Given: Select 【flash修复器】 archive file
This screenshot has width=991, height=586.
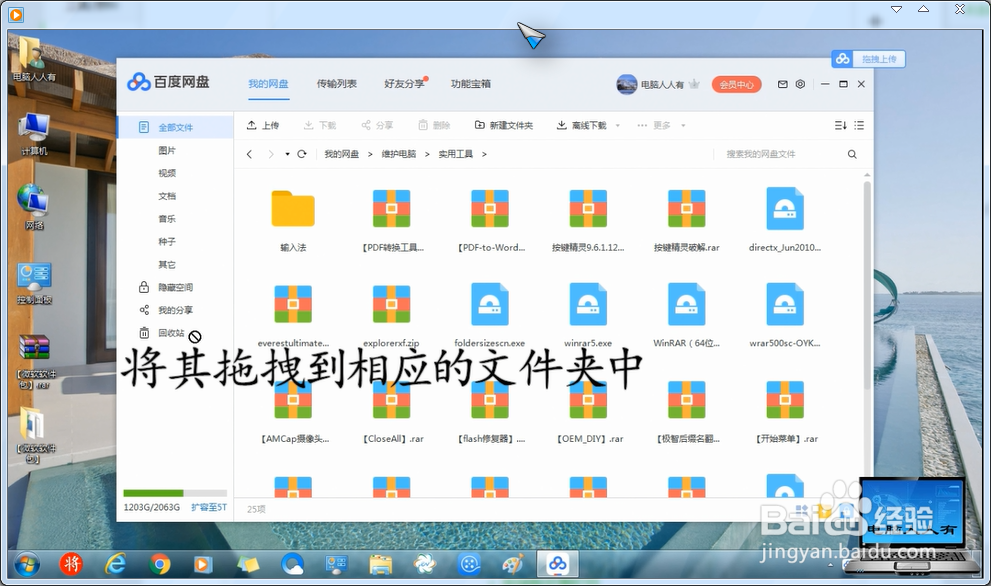Looking at the screenshot, I should pyautogui.click(x=490, y=400).
